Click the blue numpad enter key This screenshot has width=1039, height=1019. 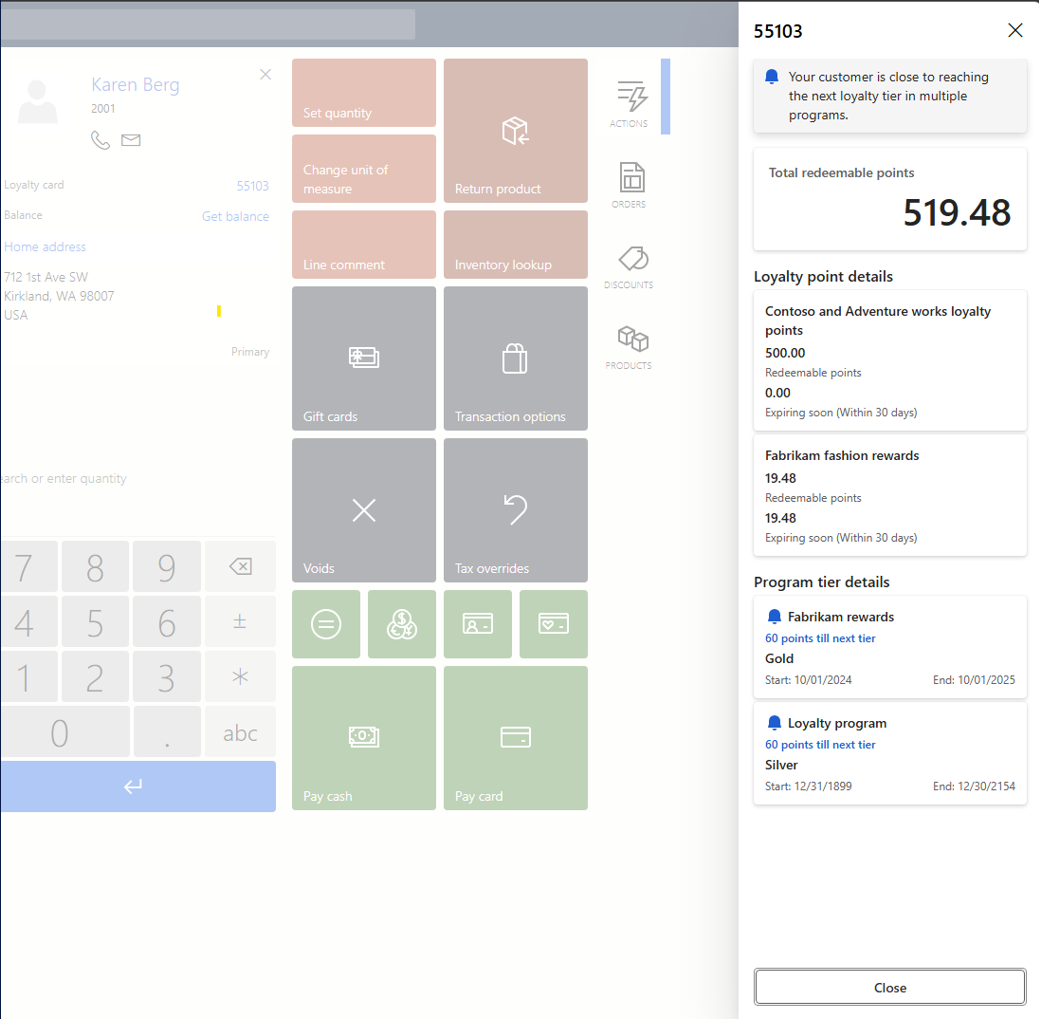pyautogui.click(x=138, y=786)
